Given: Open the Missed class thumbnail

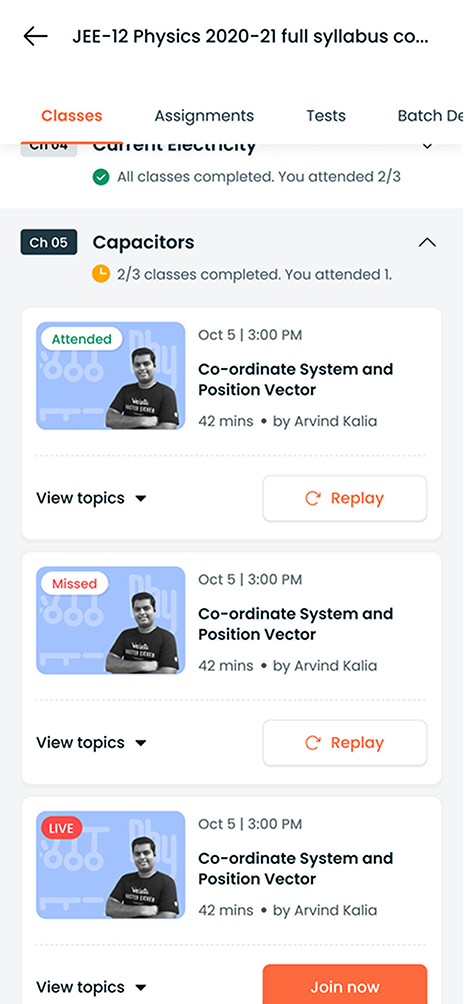Looking at the screenshot, I should pos(111,620).
